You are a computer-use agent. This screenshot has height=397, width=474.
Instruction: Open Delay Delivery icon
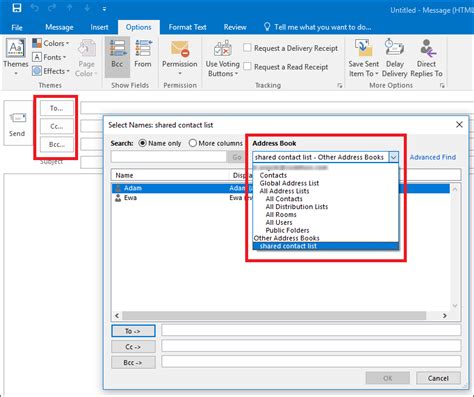[x=394, y=48]
